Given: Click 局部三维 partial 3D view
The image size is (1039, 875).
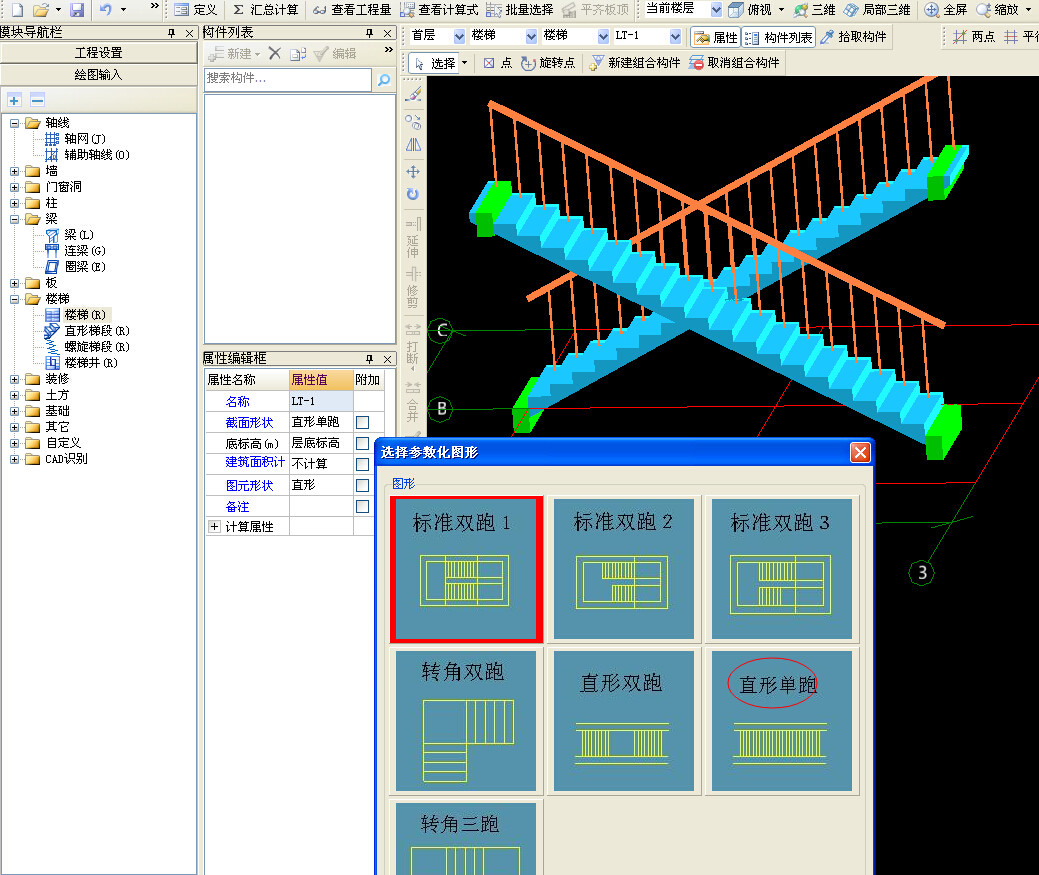Looking at the screenshot, I should (x=877, y=10).
